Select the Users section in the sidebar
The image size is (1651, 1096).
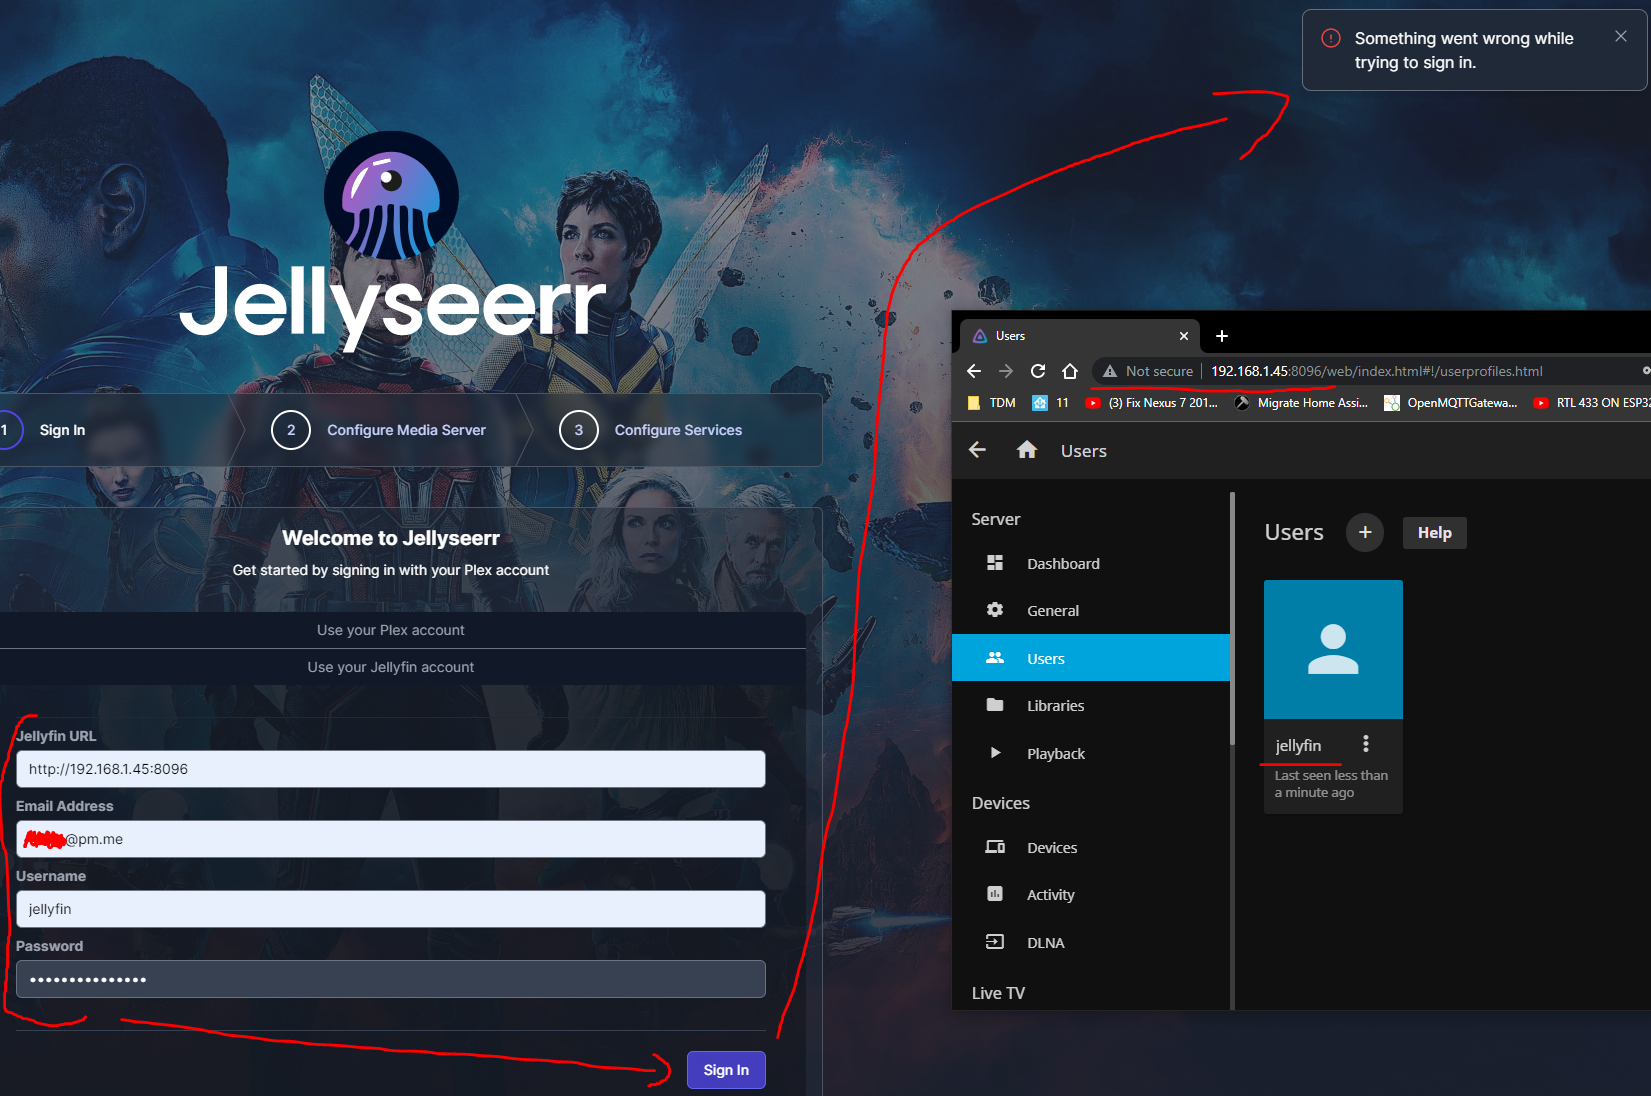(1045, 658)
